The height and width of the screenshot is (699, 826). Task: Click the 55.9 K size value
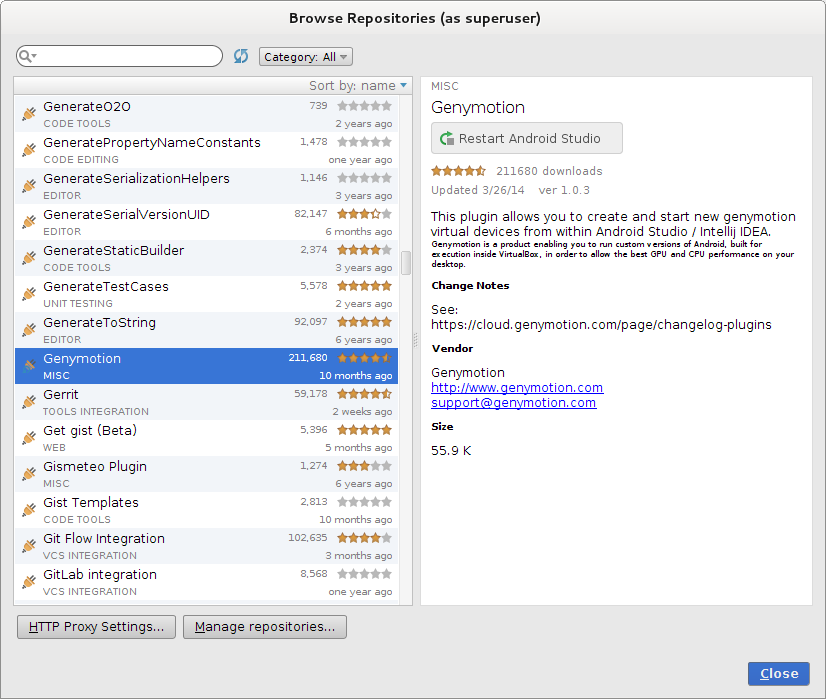[451, 451]
